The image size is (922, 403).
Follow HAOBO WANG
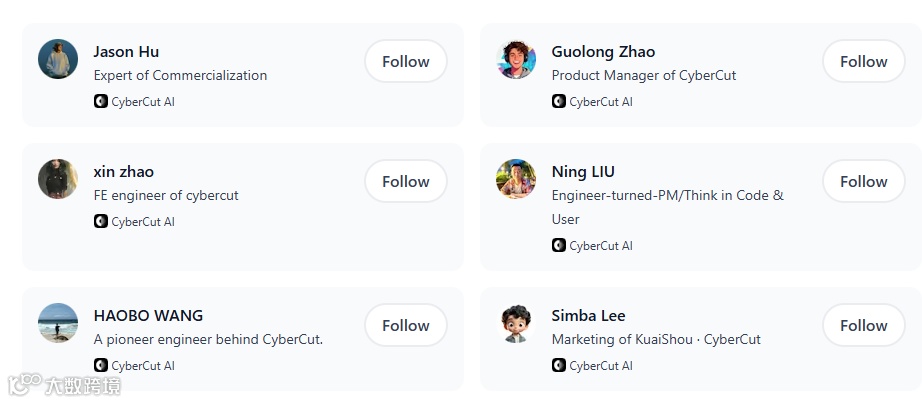tap(405, 325)
